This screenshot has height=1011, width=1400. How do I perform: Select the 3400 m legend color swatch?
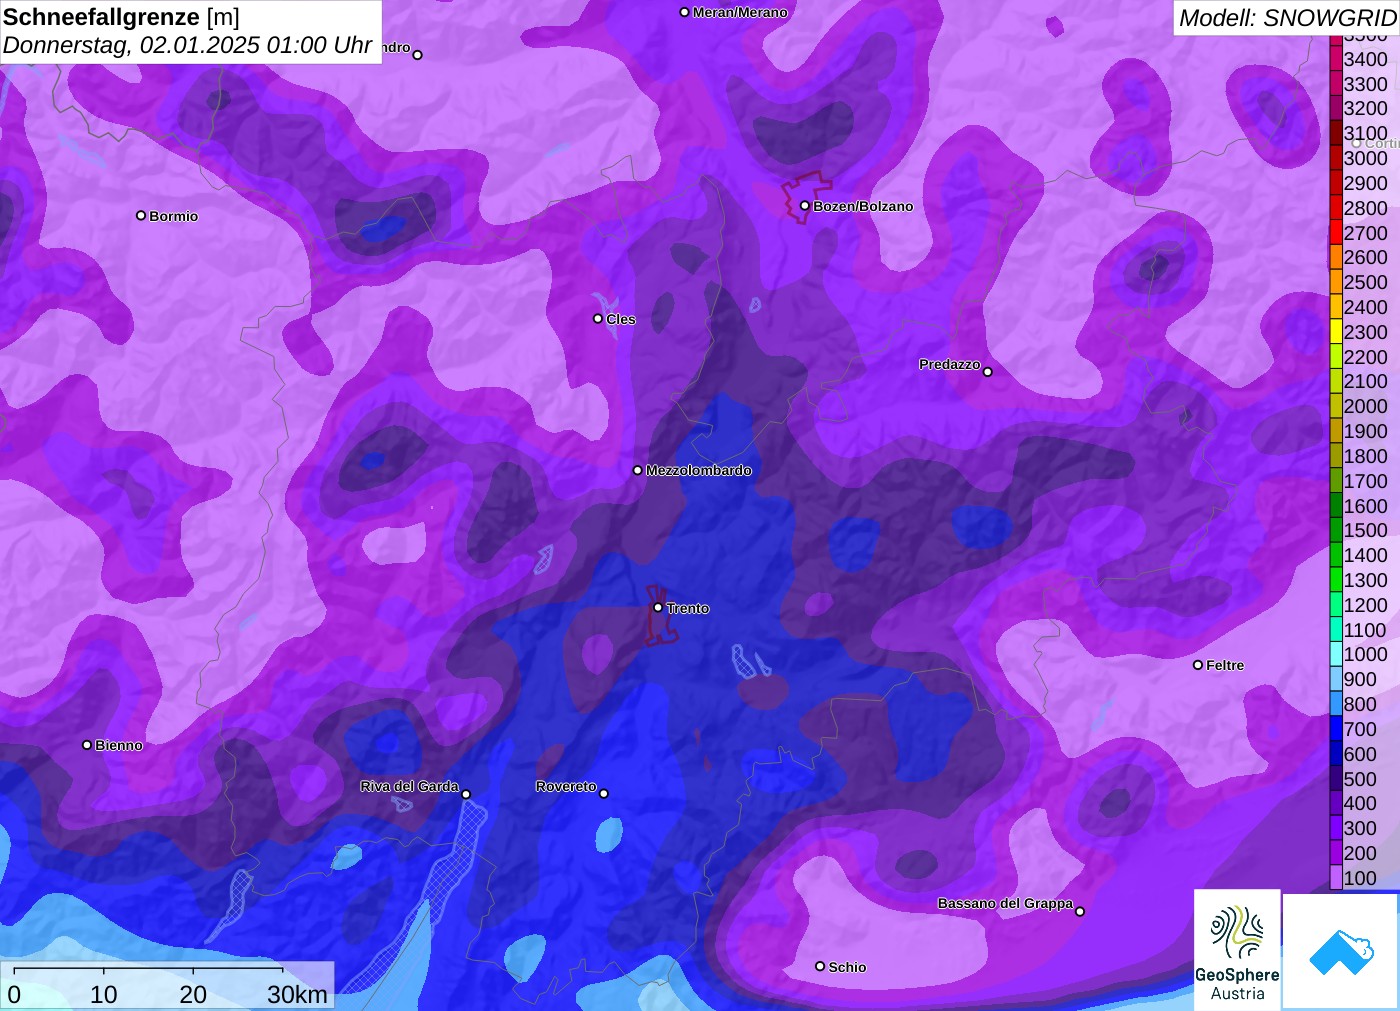(1336, 59)
